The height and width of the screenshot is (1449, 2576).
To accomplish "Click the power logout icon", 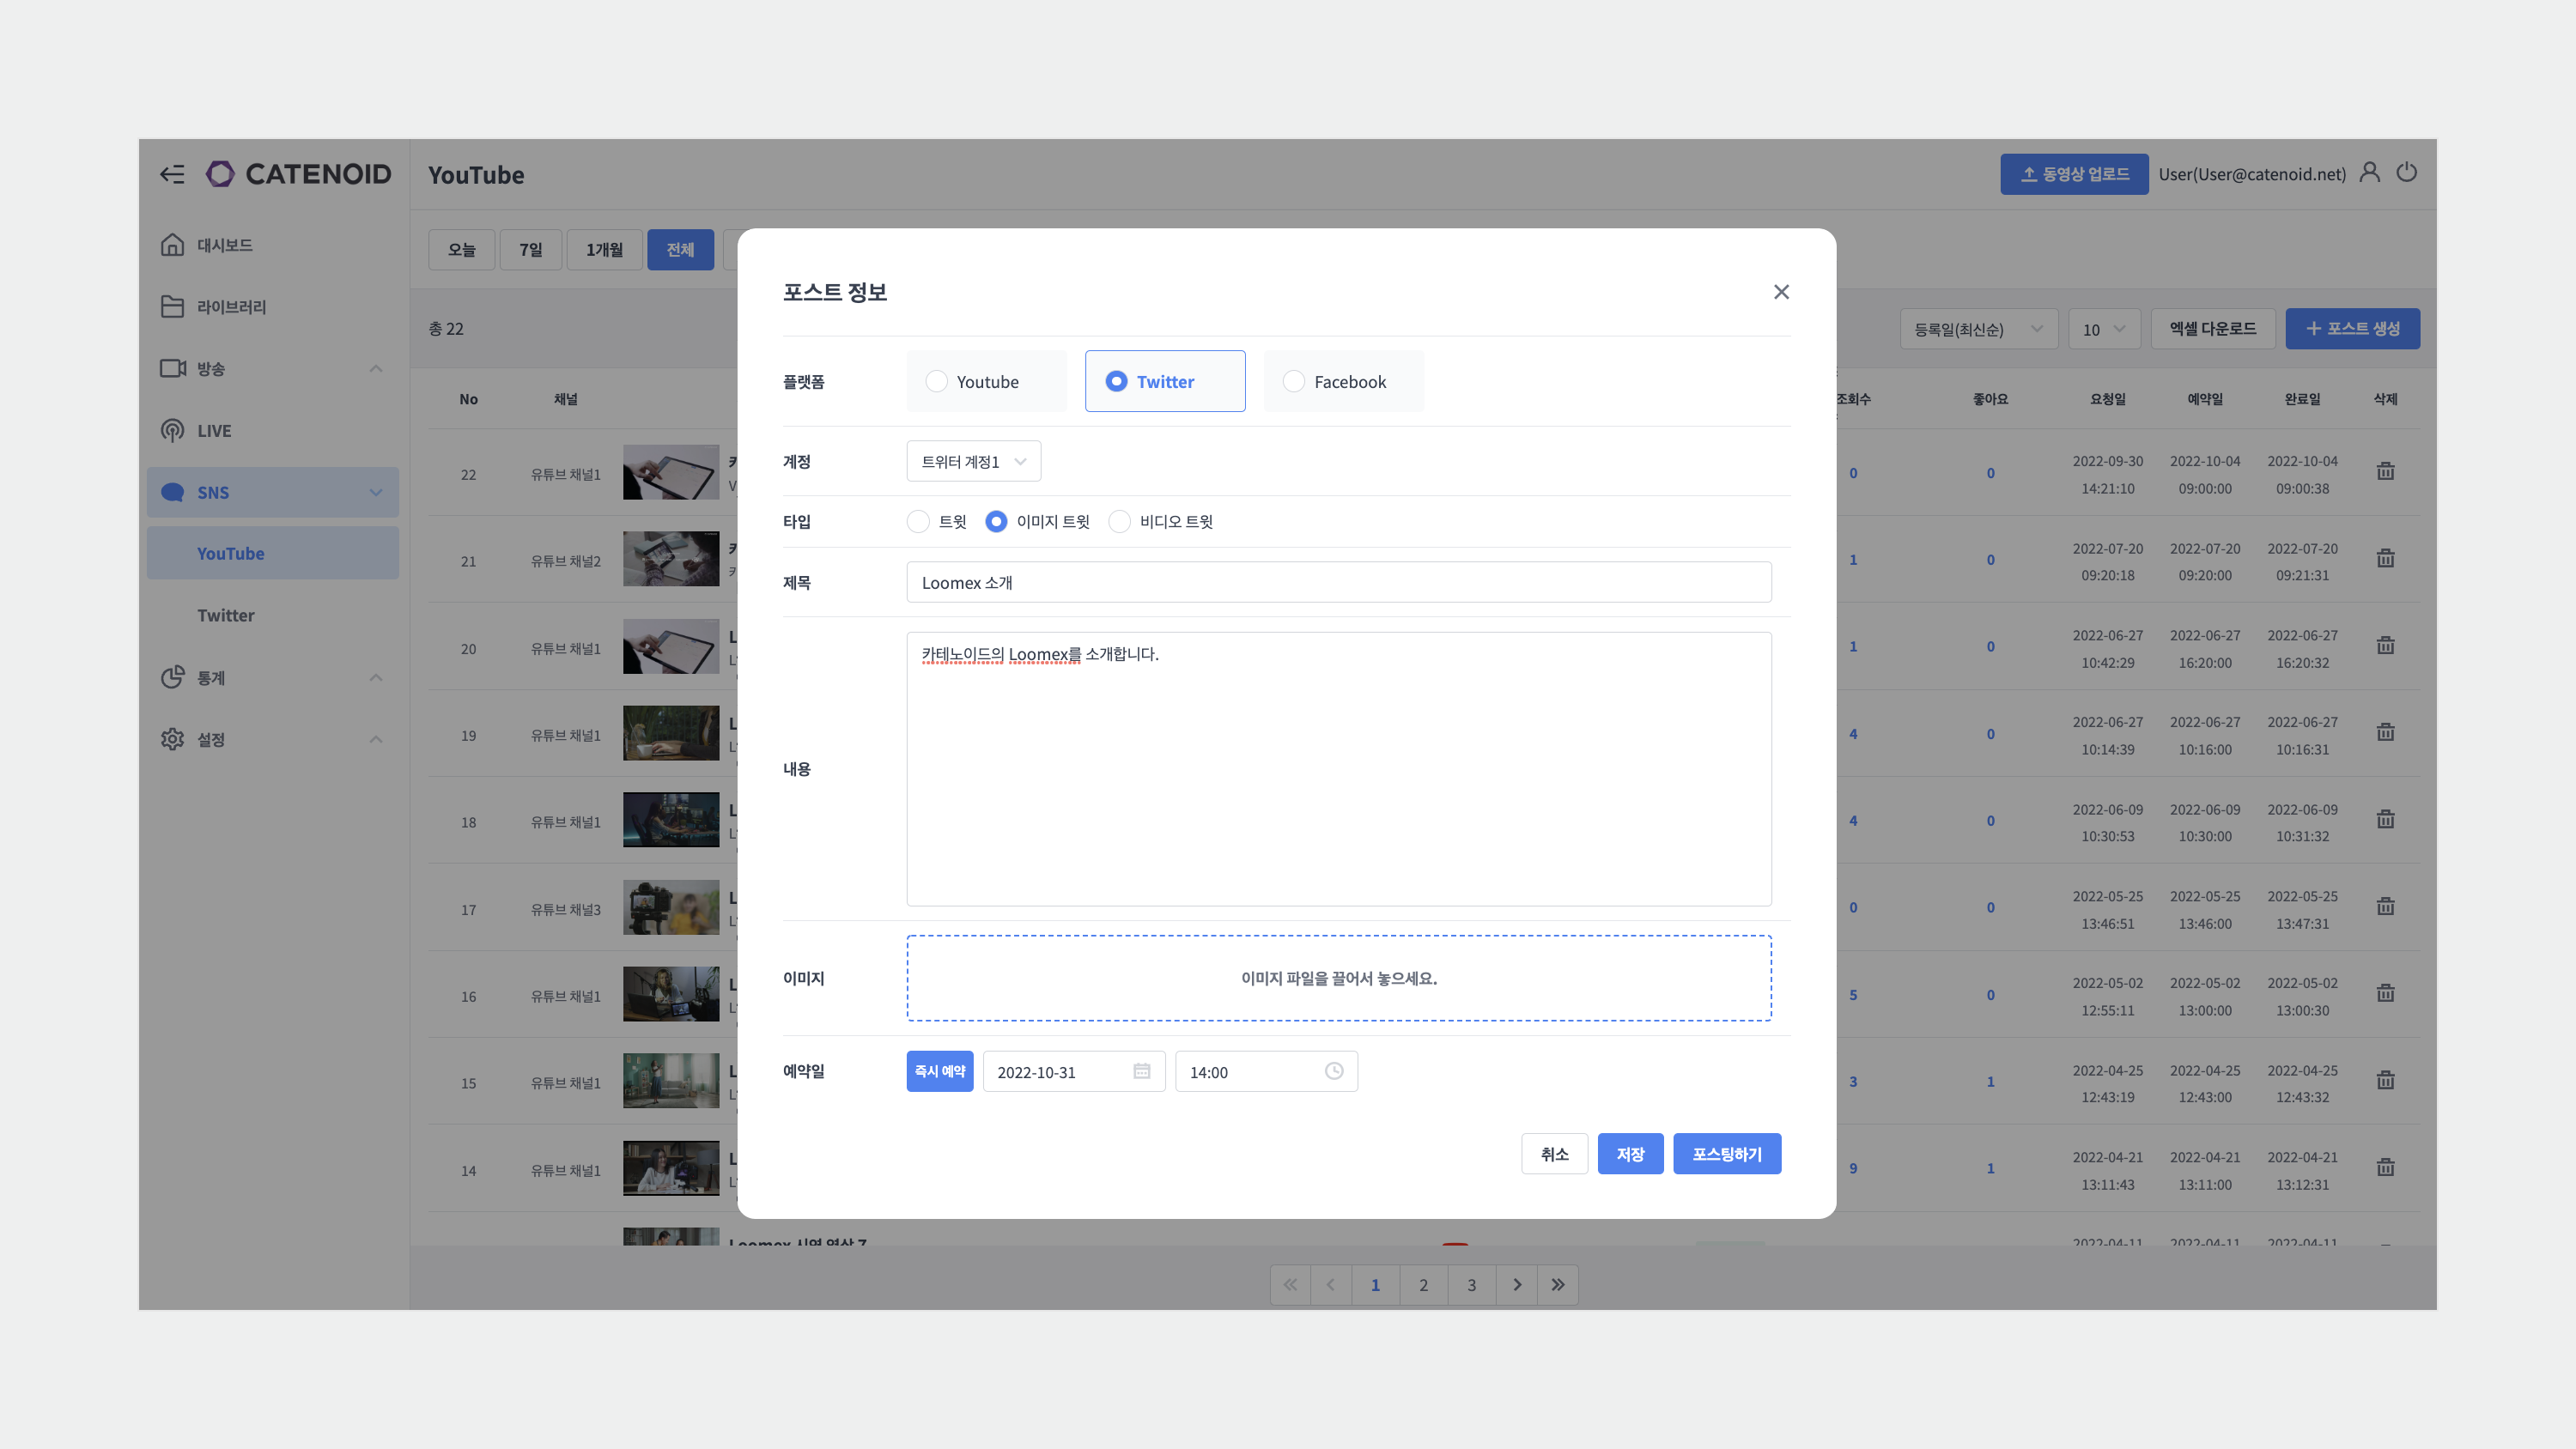I will click(2406, 173).
